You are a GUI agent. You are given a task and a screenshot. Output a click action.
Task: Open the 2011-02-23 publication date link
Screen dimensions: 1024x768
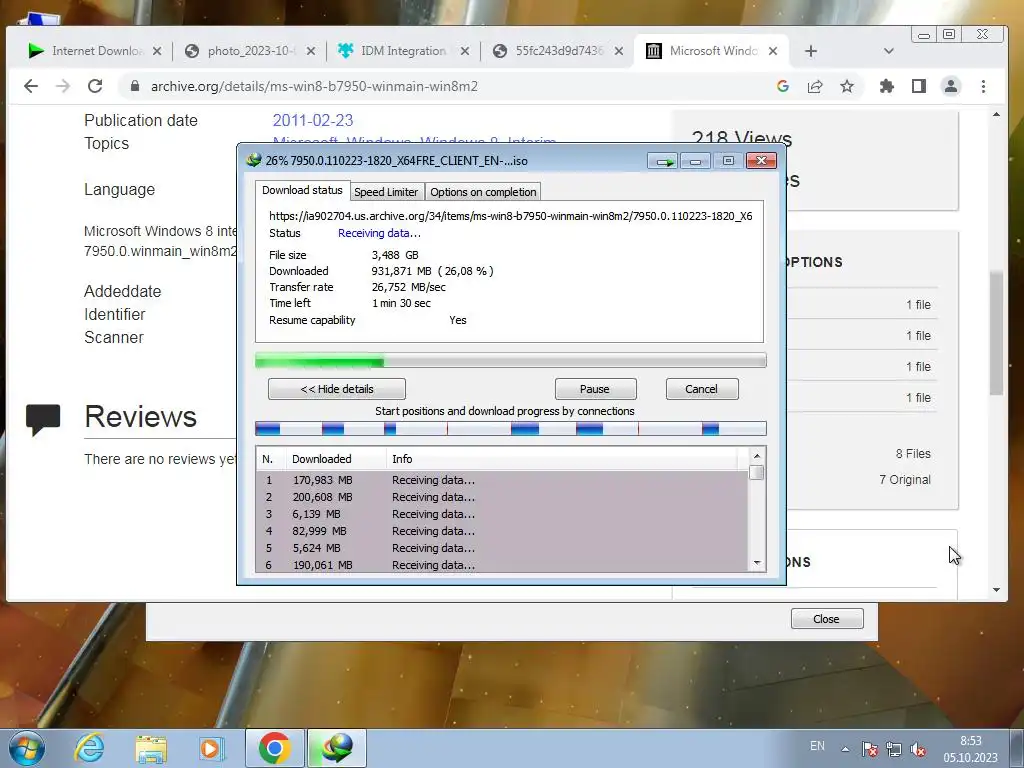pyautogui.click(x=313, y=120)
